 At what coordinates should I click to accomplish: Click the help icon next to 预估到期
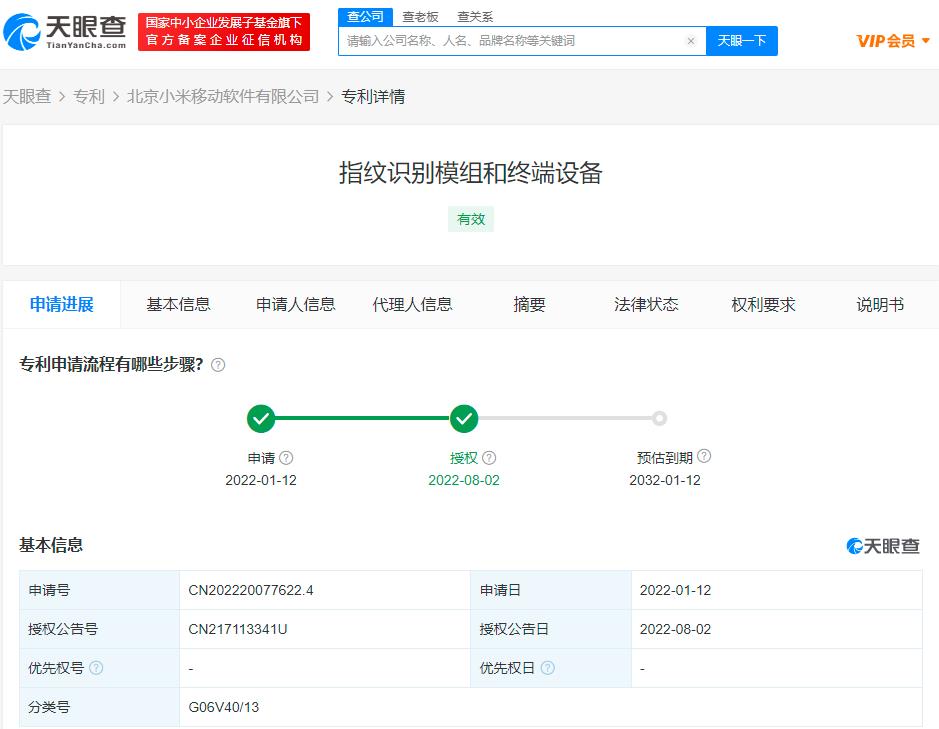pos(704,456)
